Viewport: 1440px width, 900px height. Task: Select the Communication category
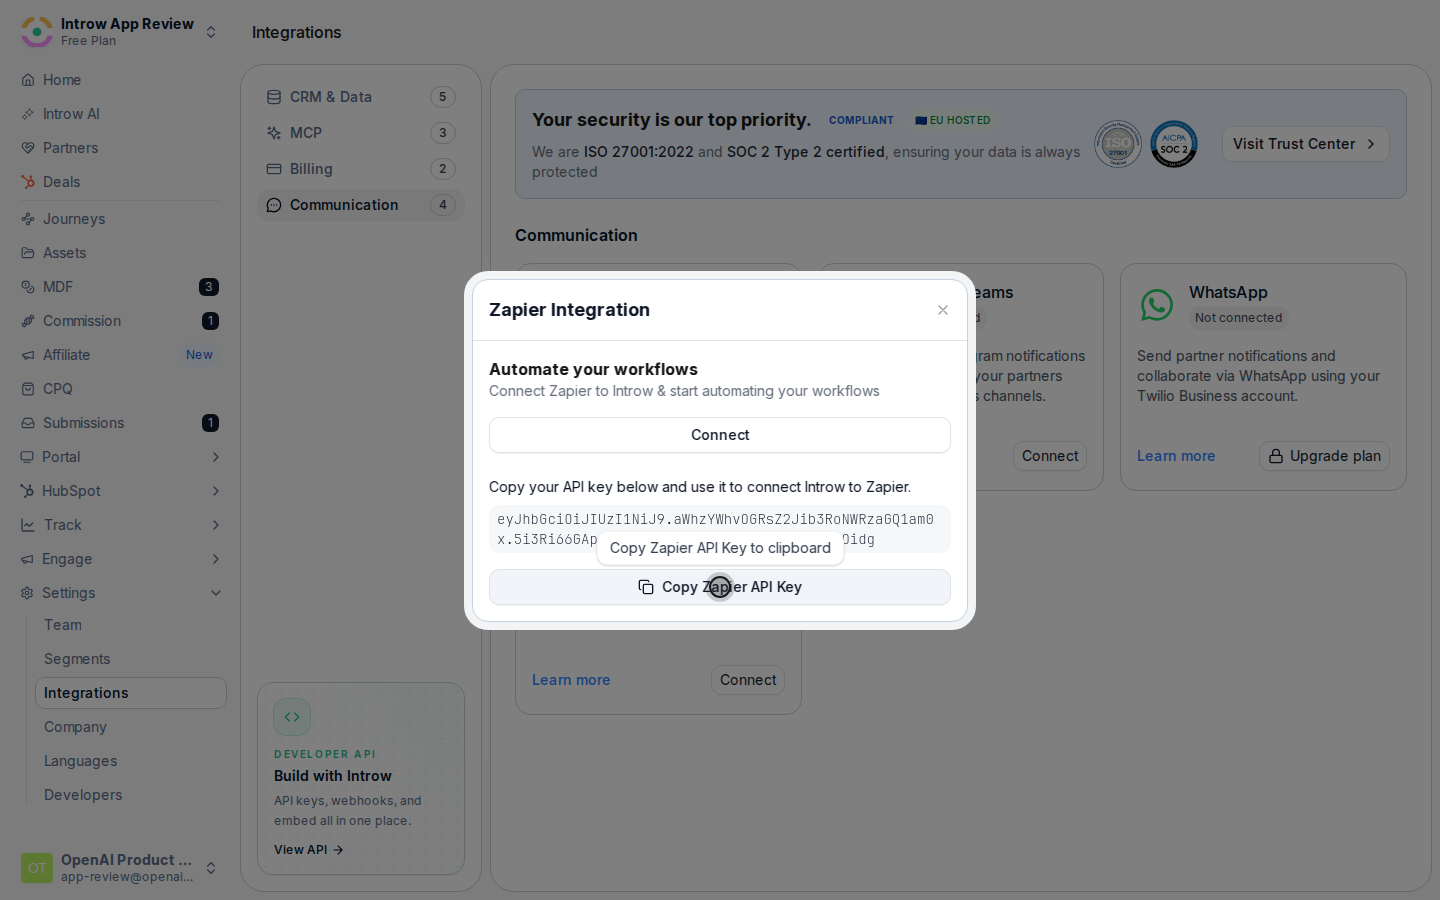pos(361,205)
